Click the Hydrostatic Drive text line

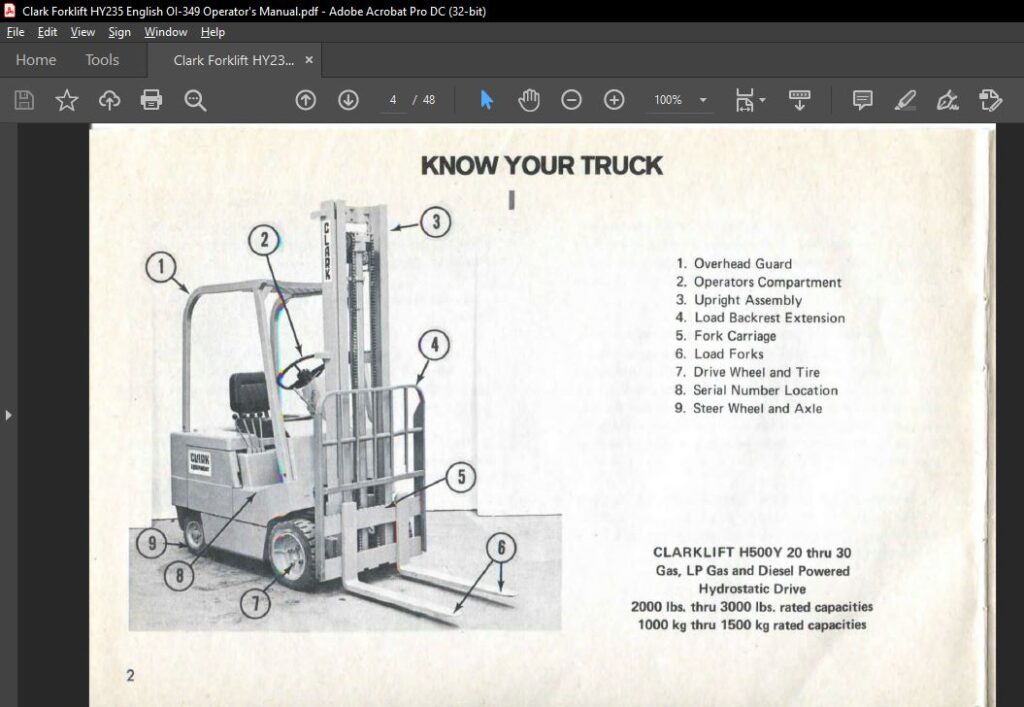pos(752,589)
